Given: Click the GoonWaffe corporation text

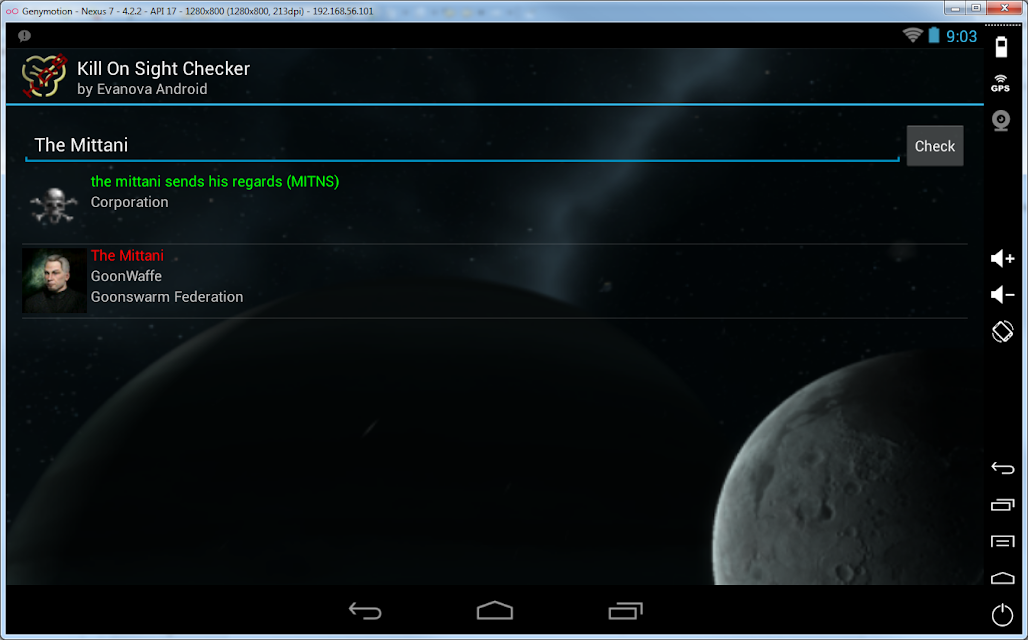Looking at the screenshot, I should 126,276.
